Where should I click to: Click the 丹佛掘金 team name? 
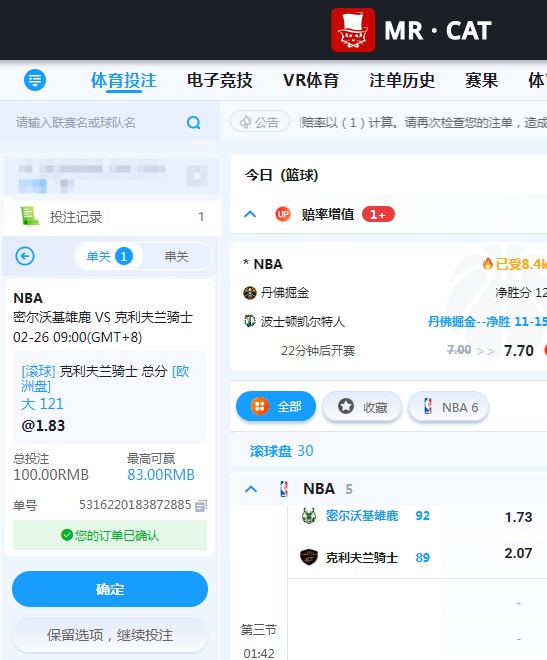point(284,293)
